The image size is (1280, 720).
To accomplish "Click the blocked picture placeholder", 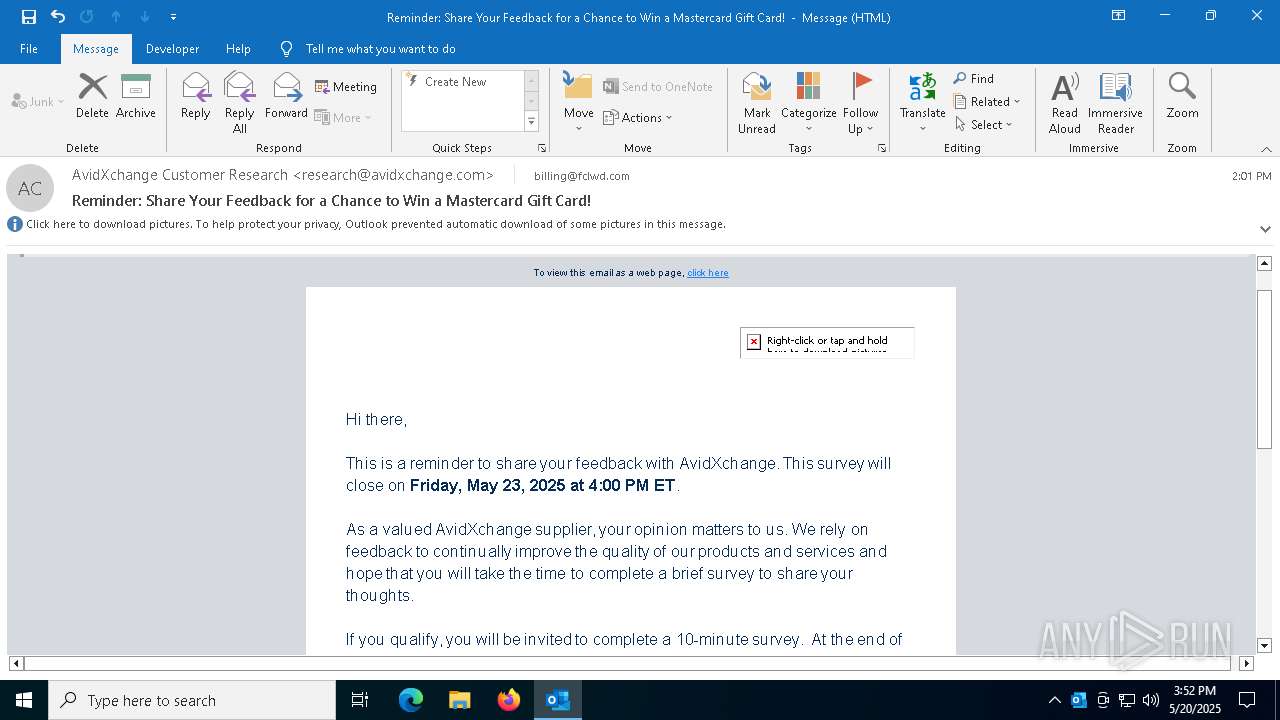I will 827,342.
